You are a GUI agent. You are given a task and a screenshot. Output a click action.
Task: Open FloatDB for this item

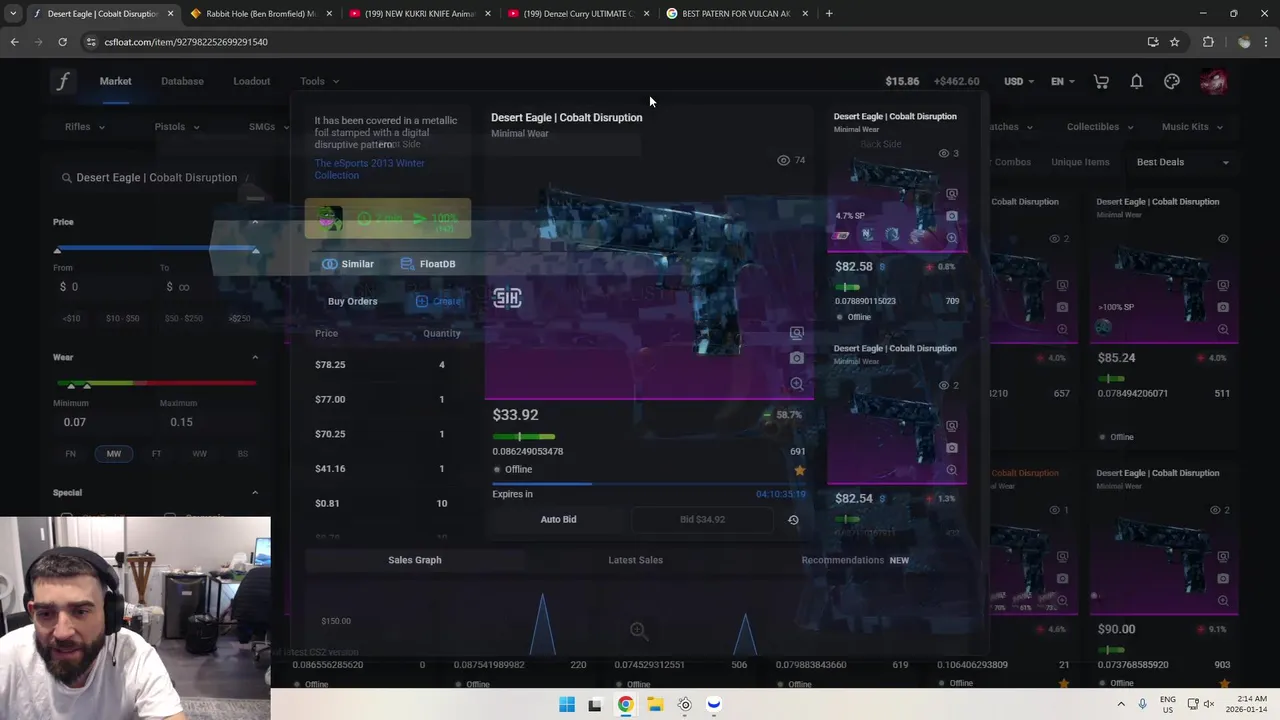point(428,264)
